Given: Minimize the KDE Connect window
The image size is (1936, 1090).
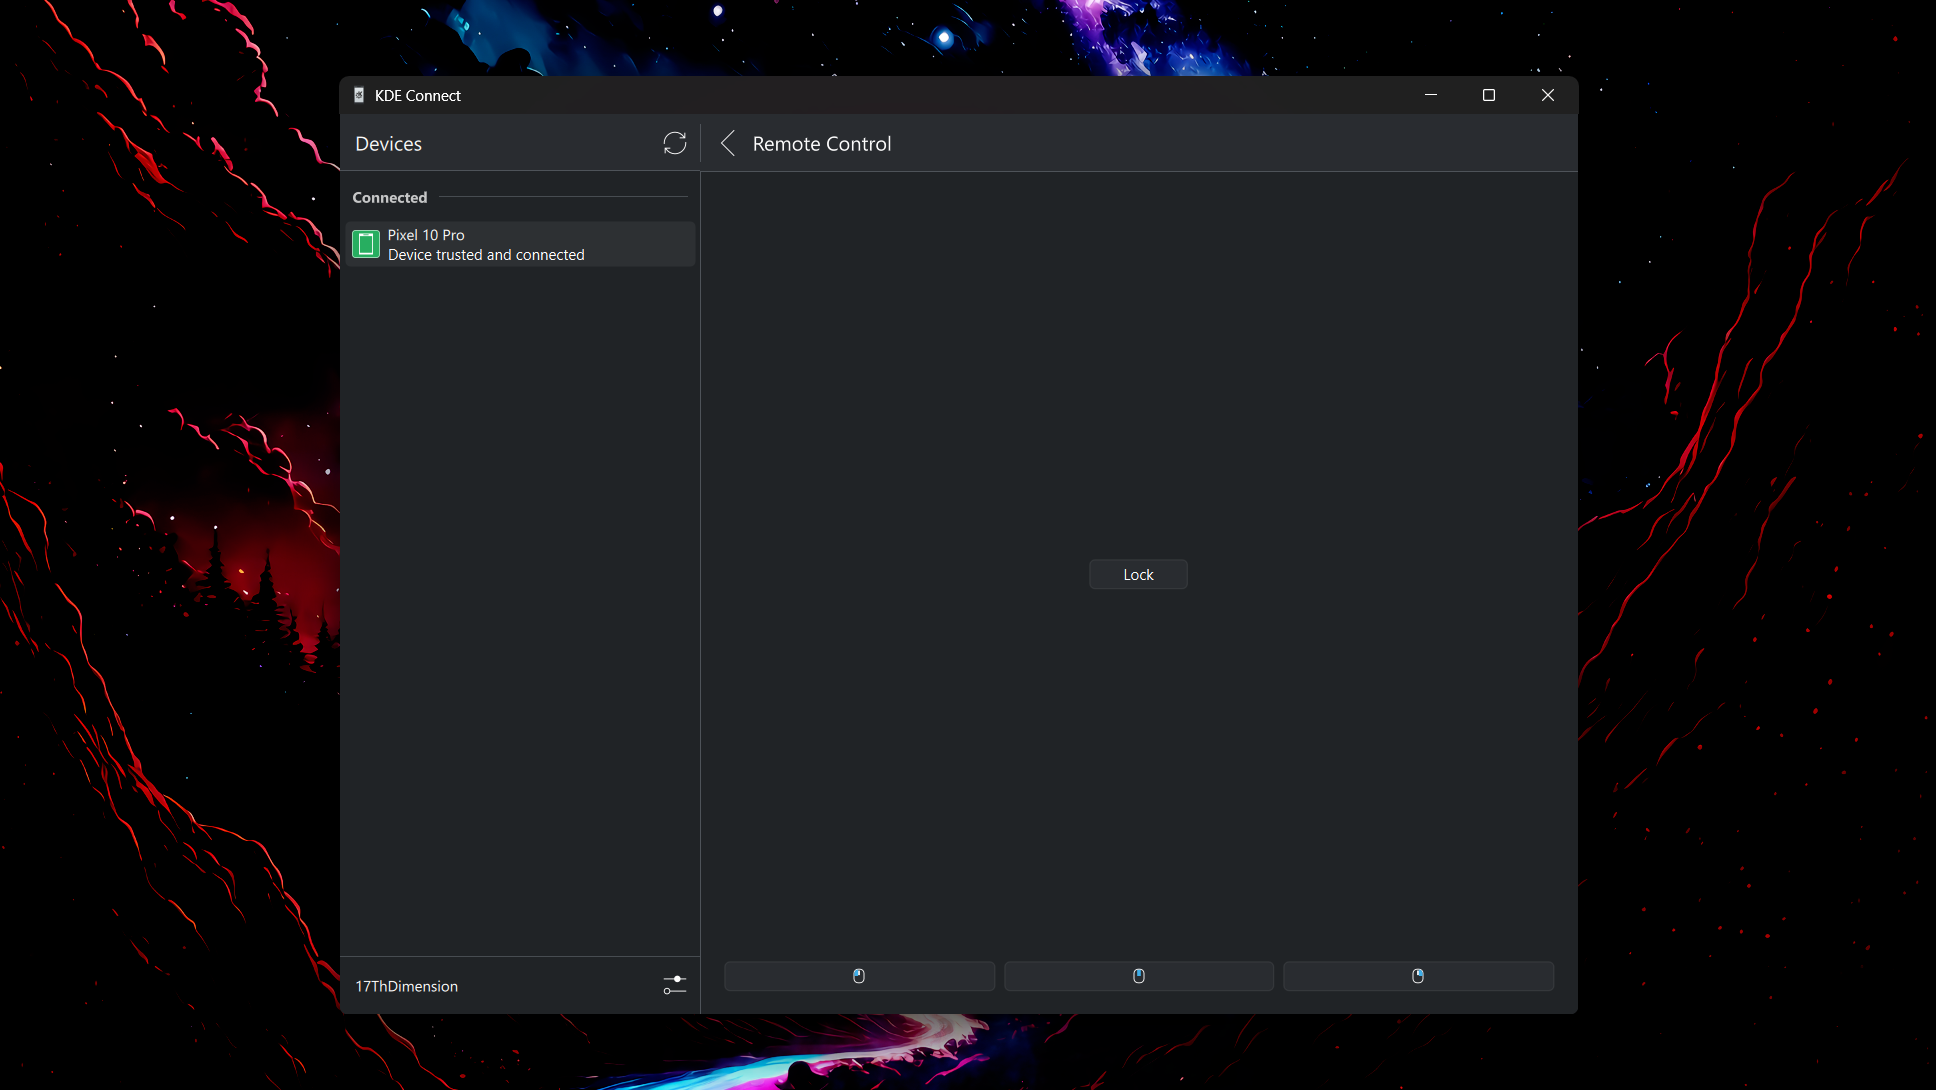Looking at the screenshot, I should tap(1431, 95).
